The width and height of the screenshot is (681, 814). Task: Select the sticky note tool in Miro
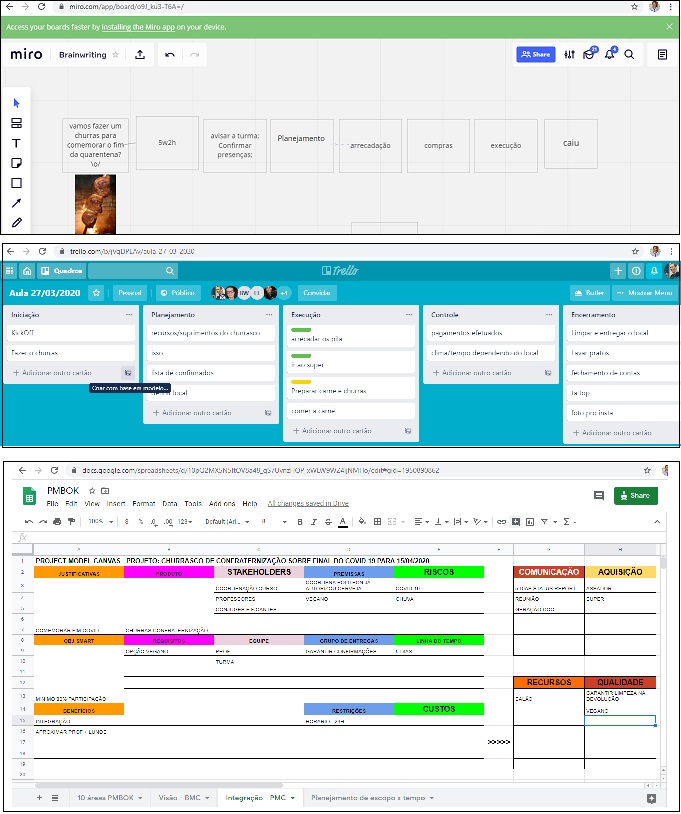click(16, 163)
